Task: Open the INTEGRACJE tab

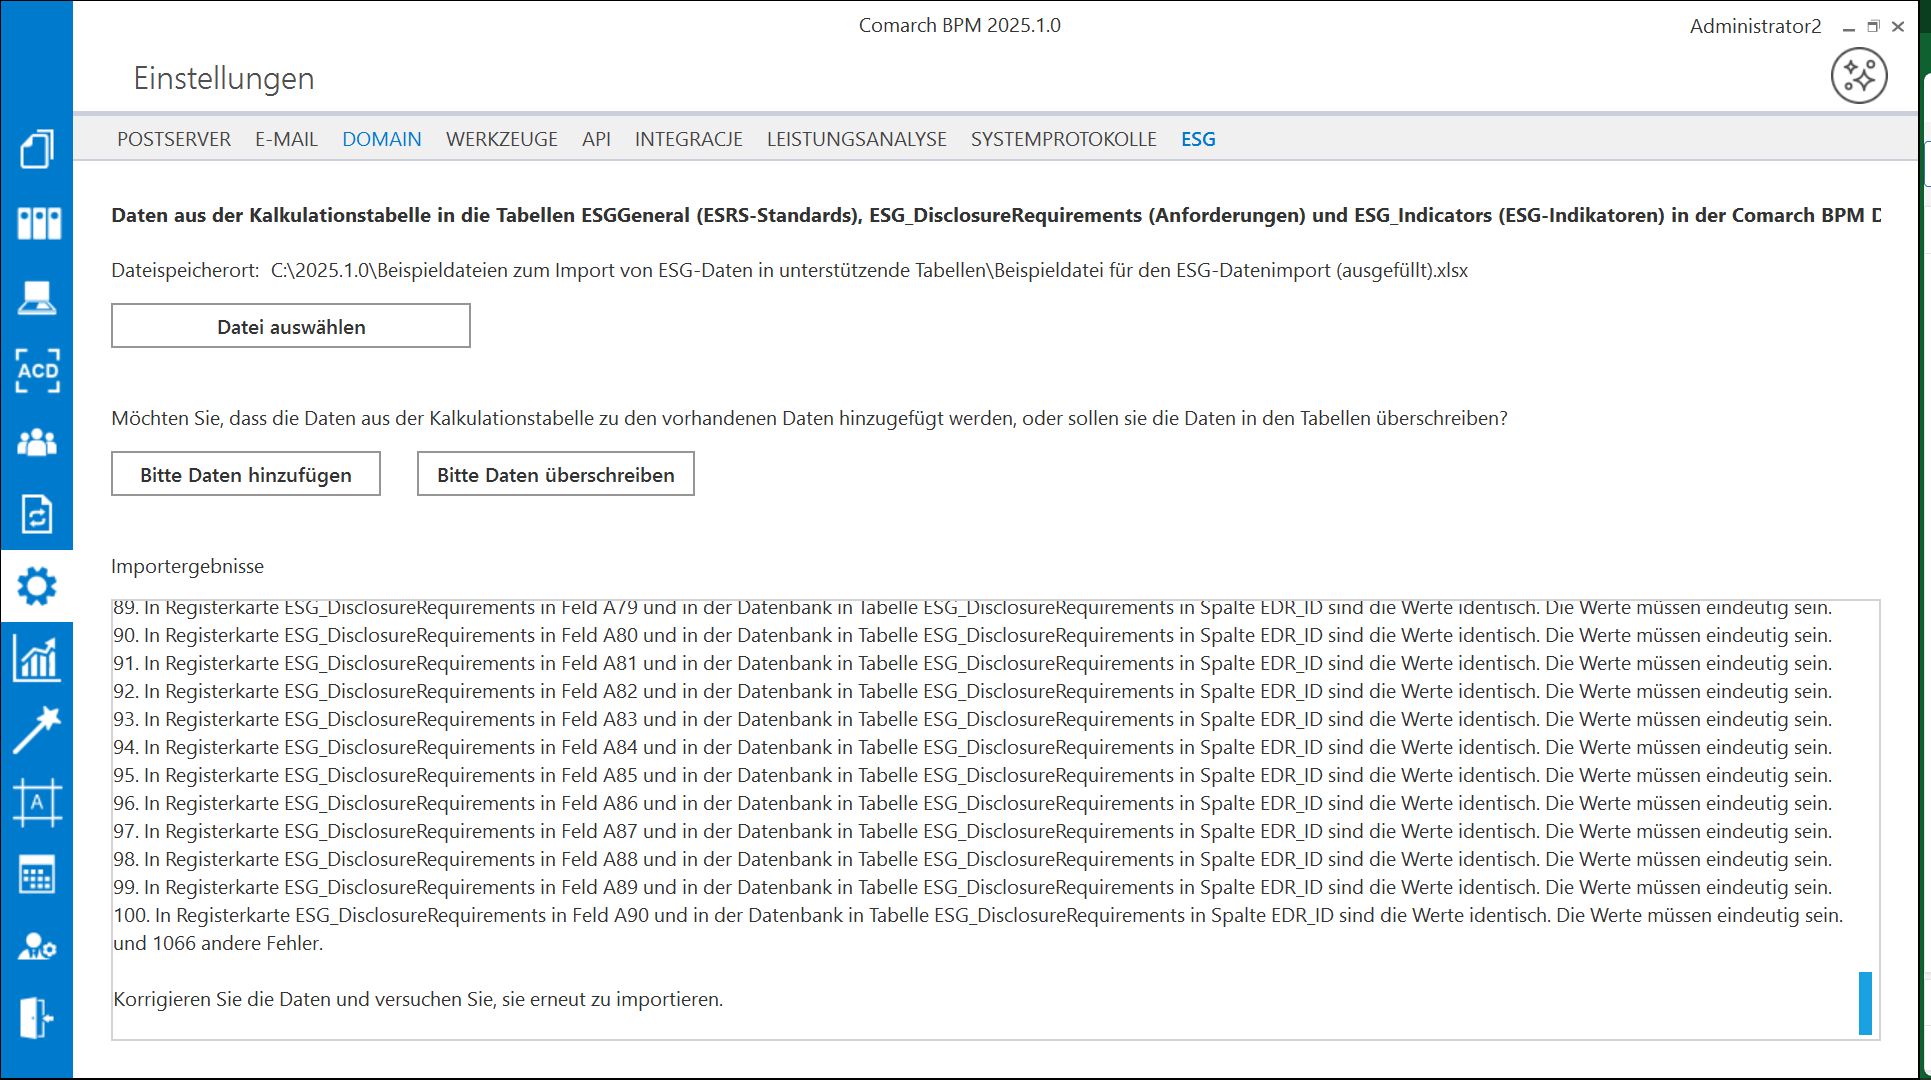Action: 689,139
